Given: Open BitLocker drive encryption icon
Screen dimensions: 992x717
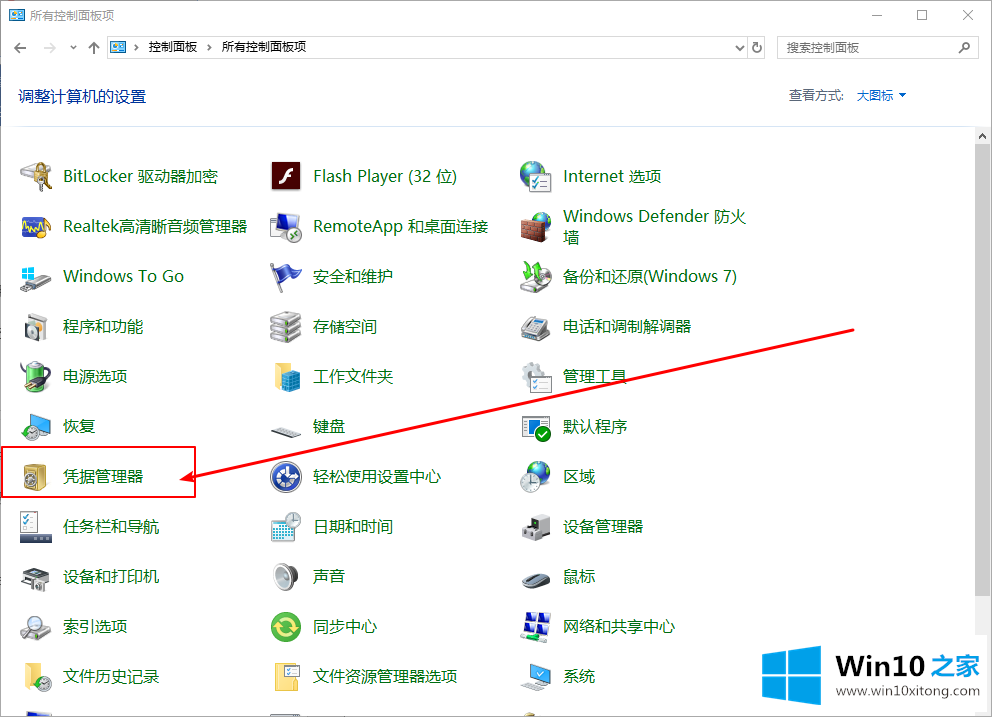Looking at the screenshot, I should click(x=36, y=176).
